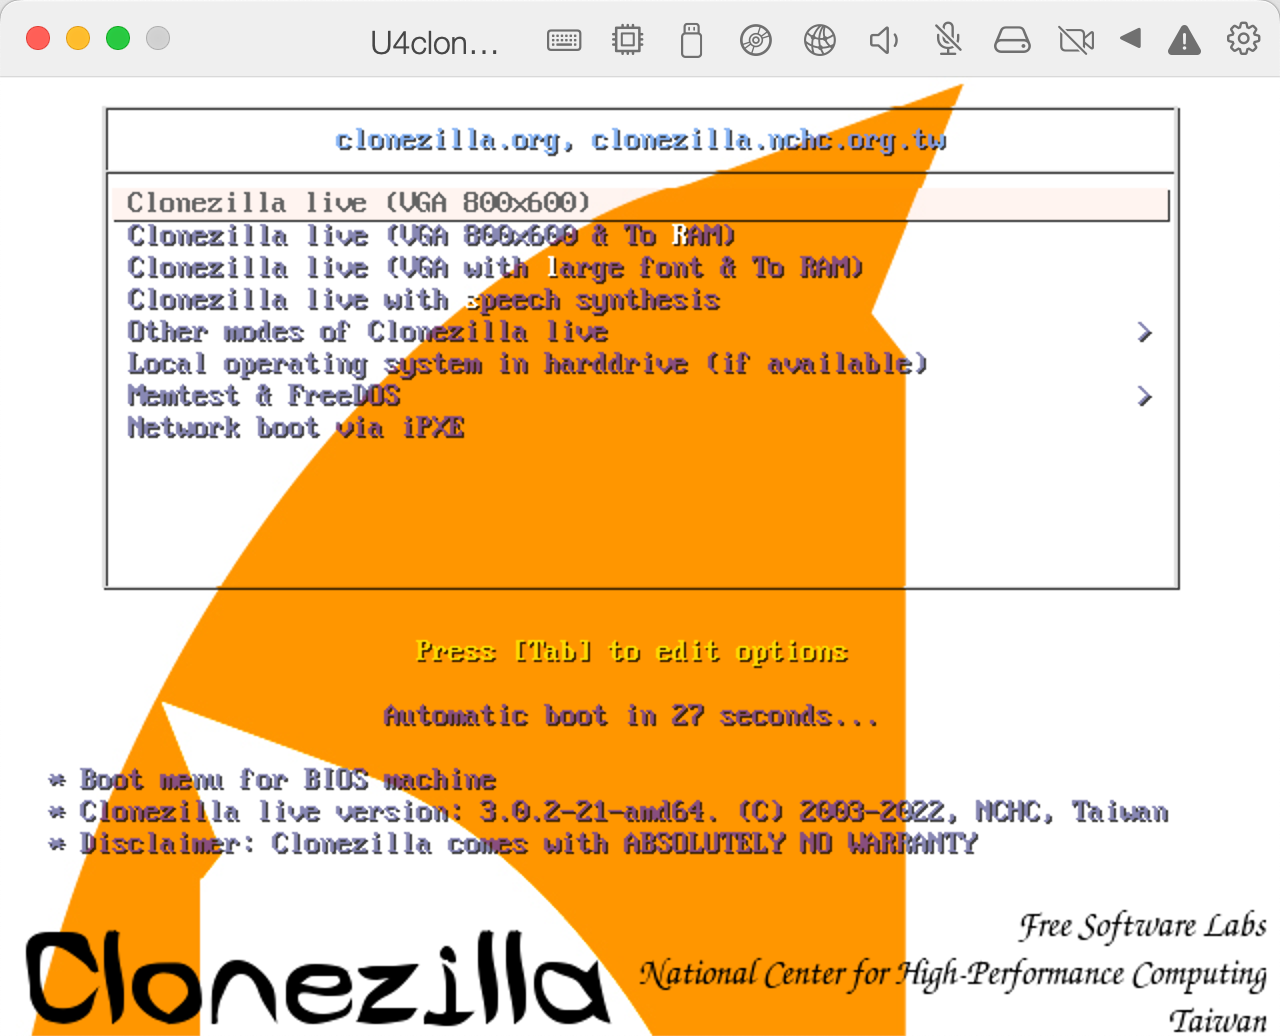This screenshot has width=1280, height=1036.
Task: Open the warning triangle alert icon
Action: pos(1184,40)
